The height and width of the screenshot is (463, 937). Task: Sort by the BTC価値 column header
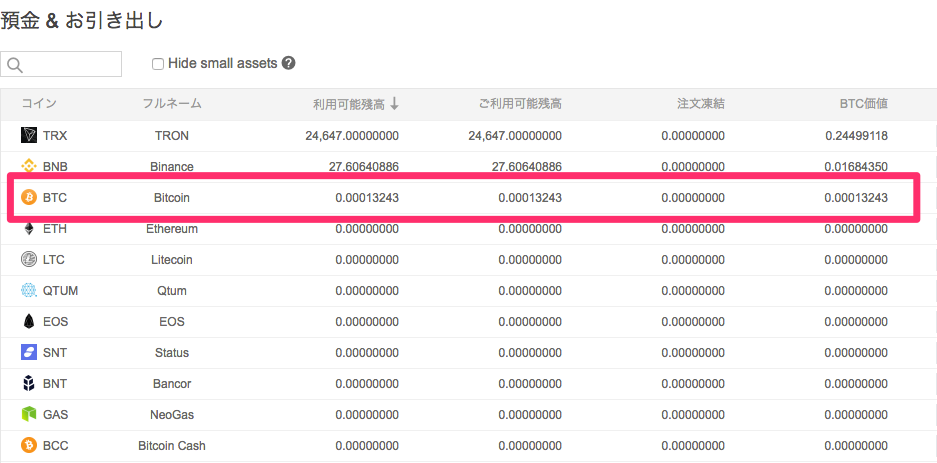863,104
